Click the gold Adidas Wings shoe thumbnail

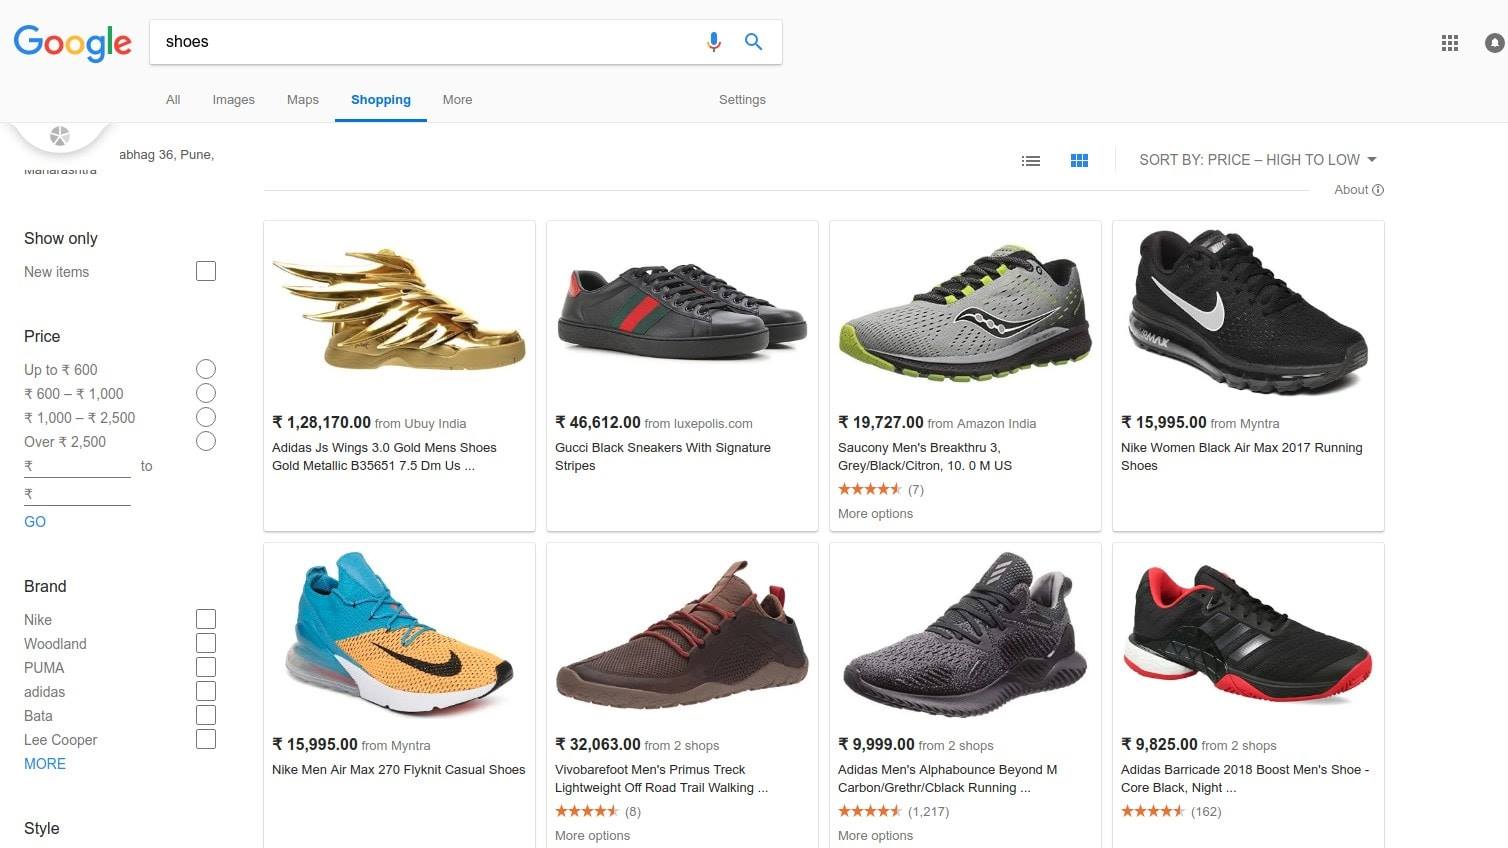click(399, 311)
